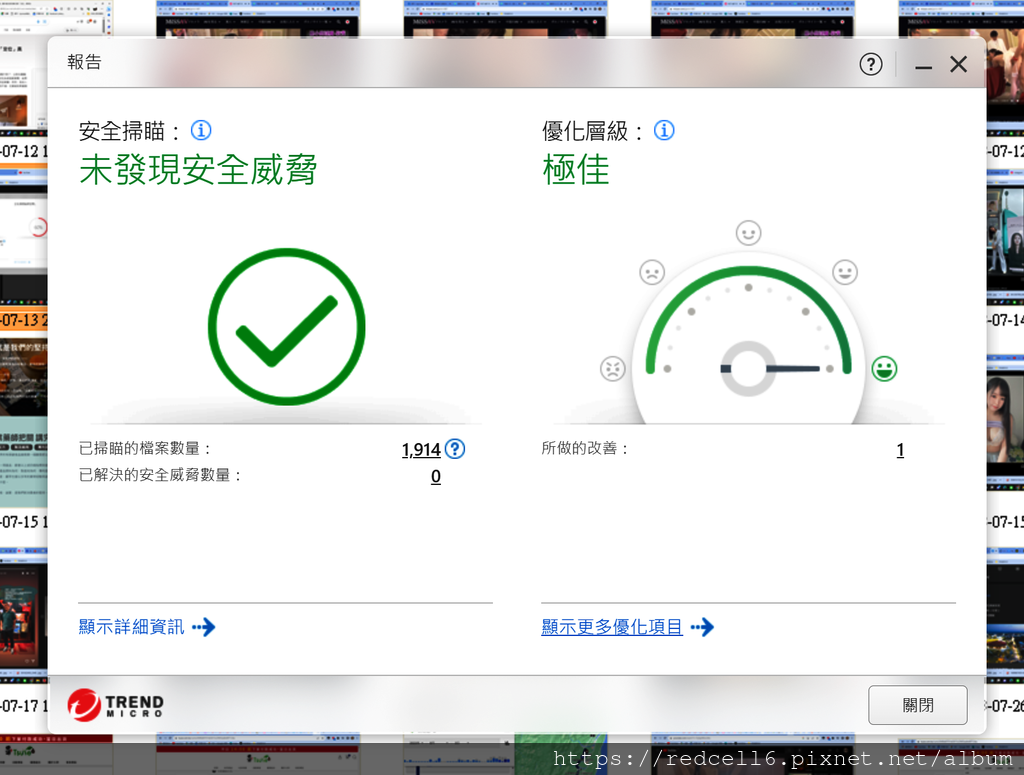Viewport: 1024px width, 775px height.
Task: Click the arrow icon next to 顯示更多優化項目
Action: 701,627
